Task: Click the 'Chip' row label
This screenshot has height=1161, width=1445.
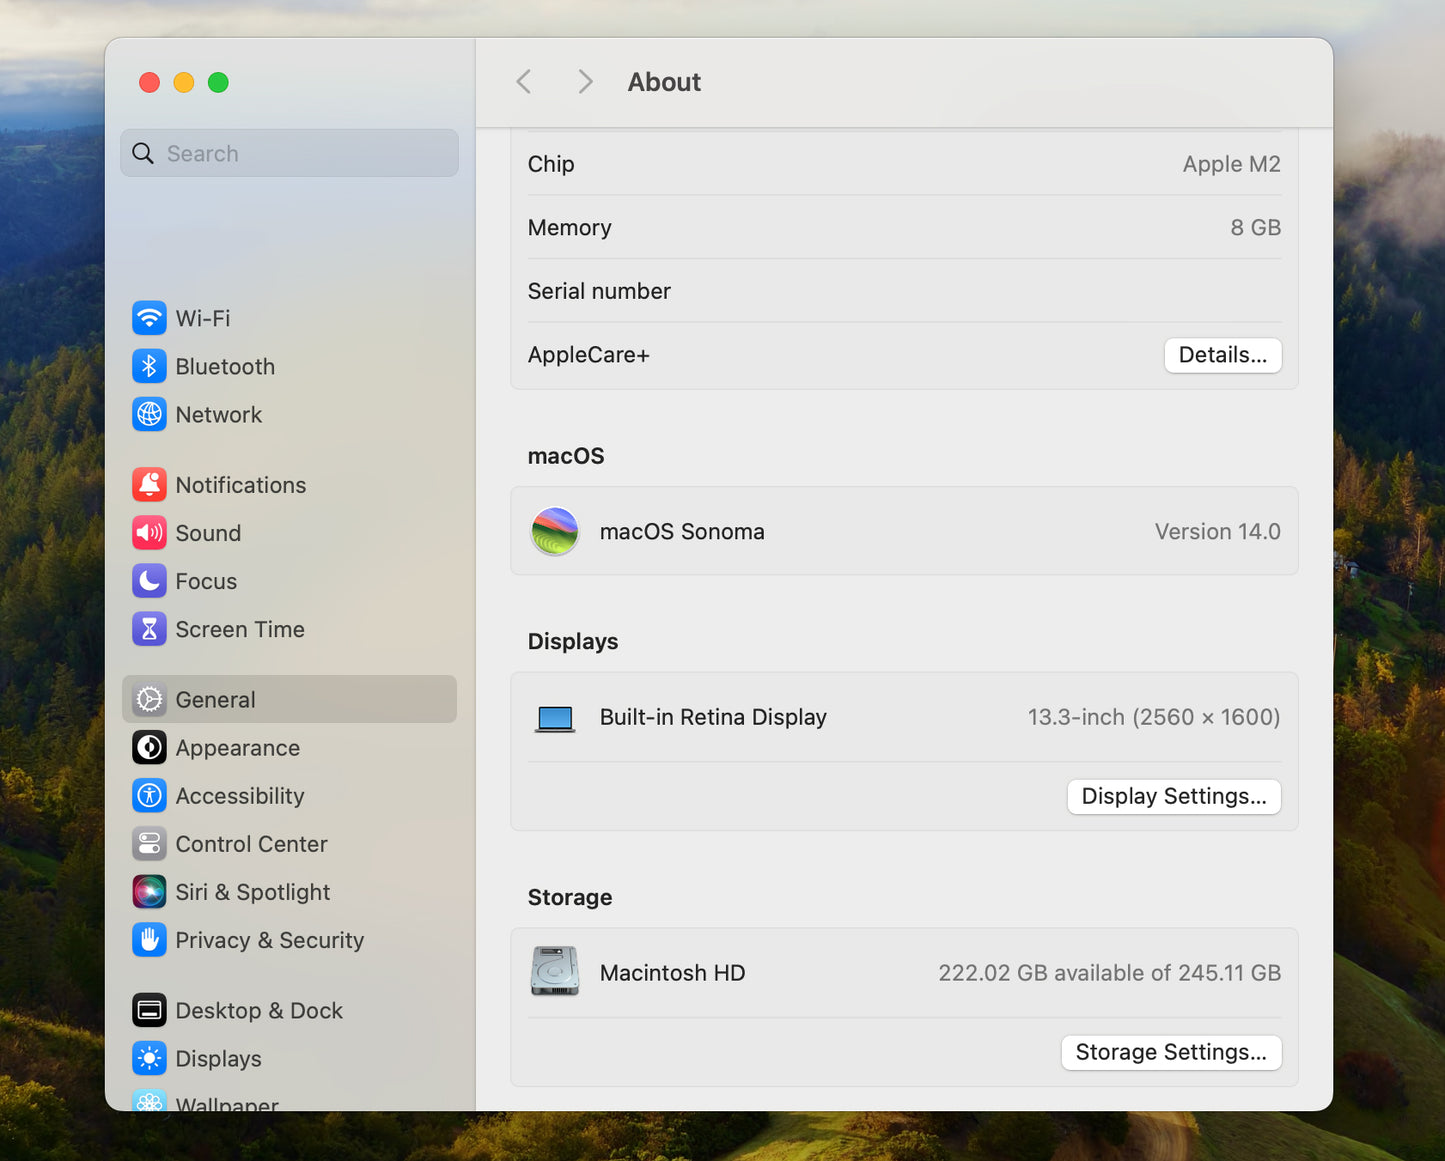Action: (551, 164)
